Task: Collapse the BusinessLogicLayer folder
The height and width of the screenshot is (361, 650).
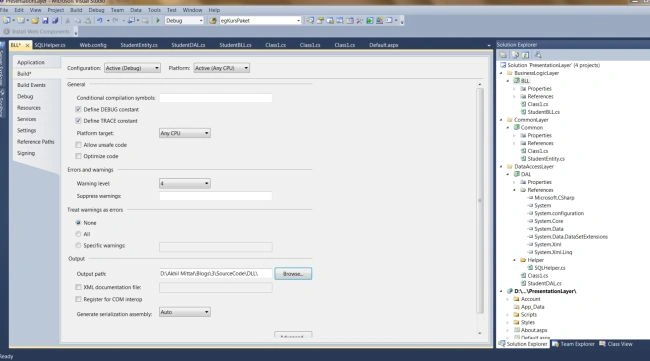Action: 501,73
